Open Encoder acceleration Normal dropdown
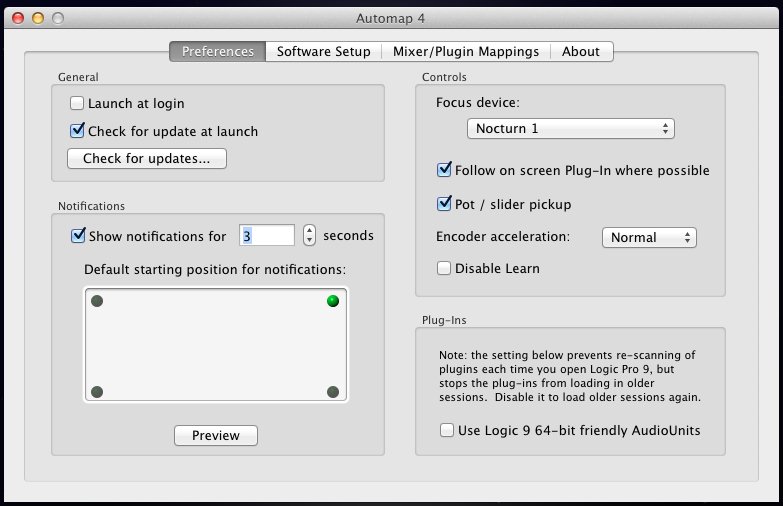The height and width of the screenshot is (506, 783). [648, 238]
